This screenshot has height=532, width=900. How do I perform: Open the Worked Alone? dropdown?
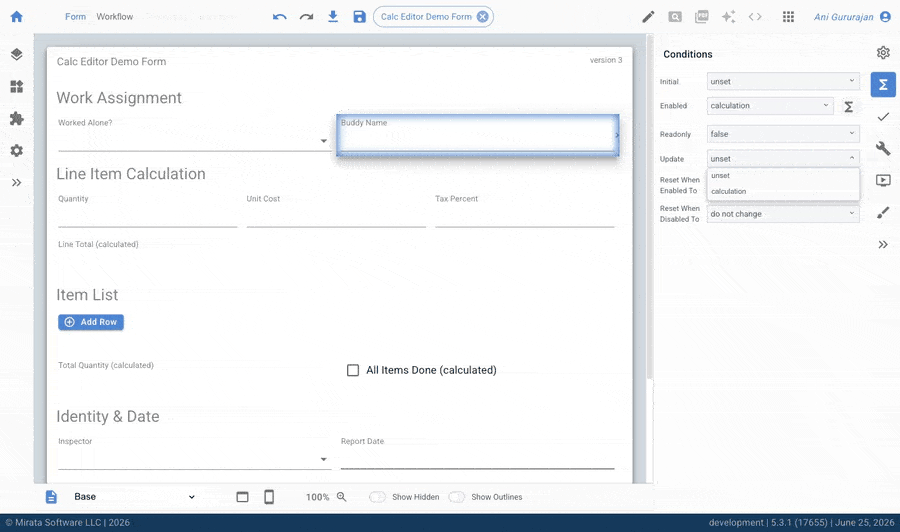[x=194, y=141]
